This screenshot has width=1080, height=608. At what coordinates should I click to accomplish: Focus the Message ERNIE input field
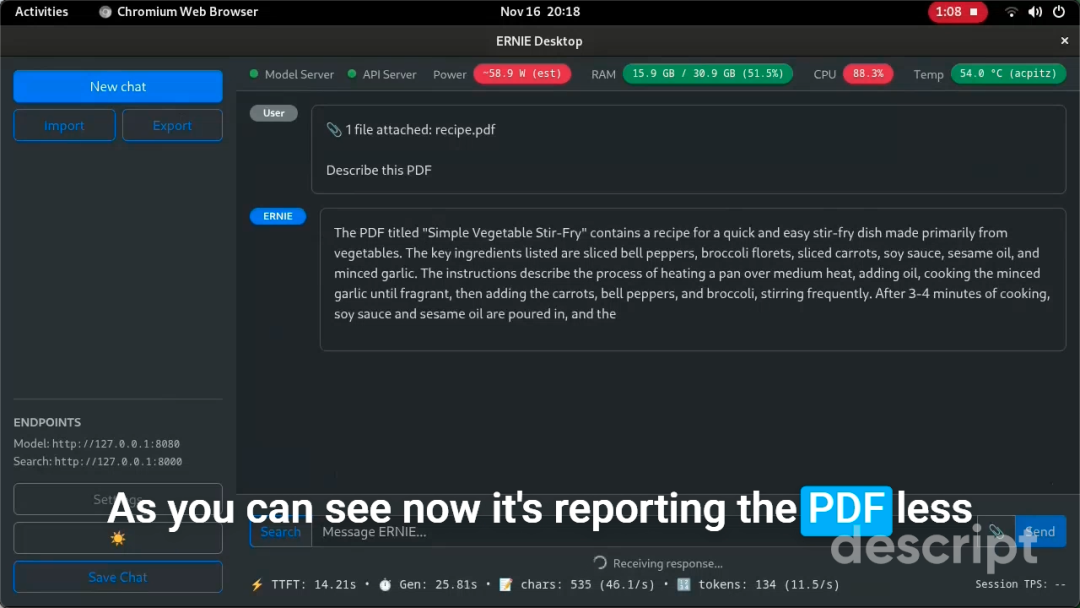(644, 532)
